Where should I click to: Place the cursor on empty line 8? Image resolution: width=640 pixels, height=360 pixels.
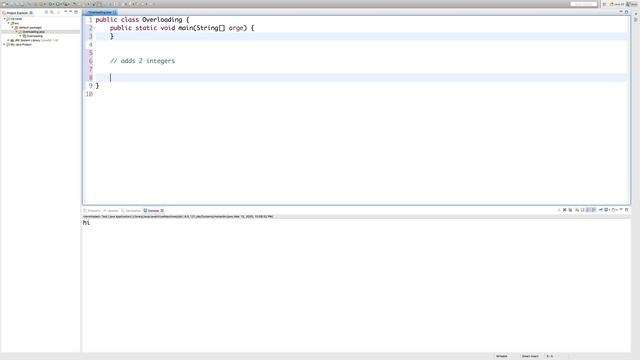click(362, 78)
